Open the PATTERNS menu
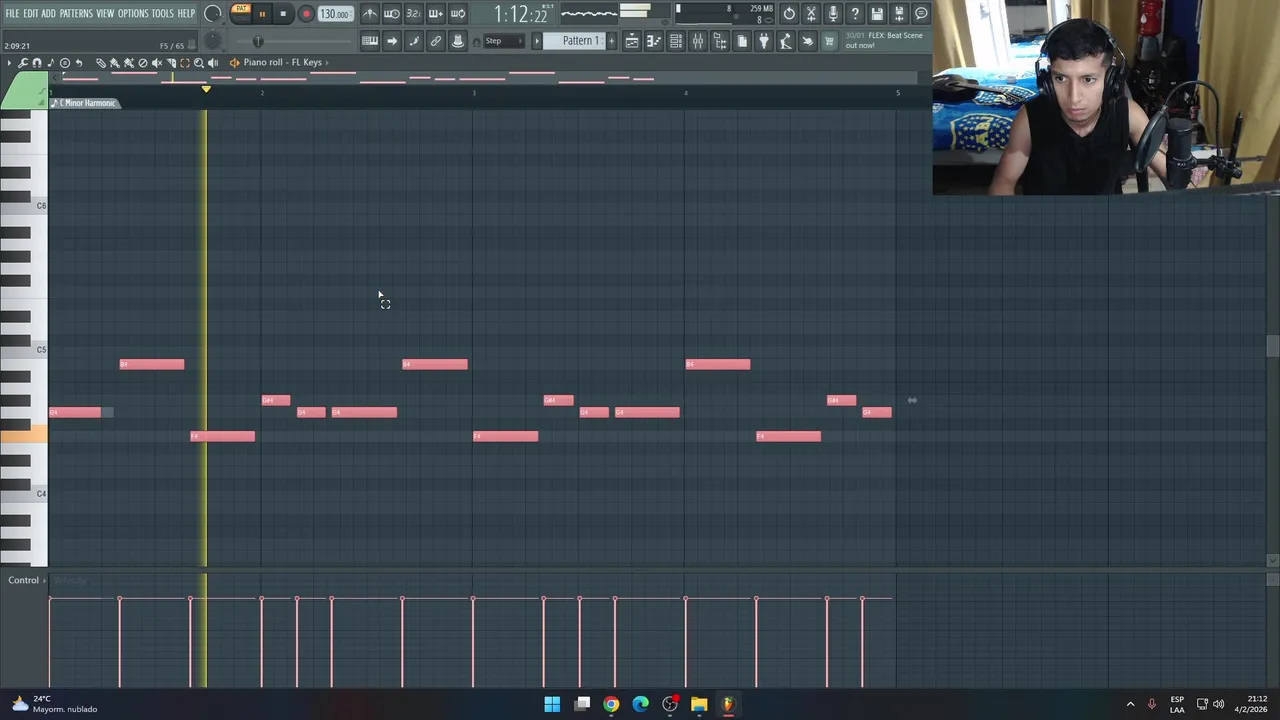Viewport: 1280px width, 720px height. click(76, 13)
